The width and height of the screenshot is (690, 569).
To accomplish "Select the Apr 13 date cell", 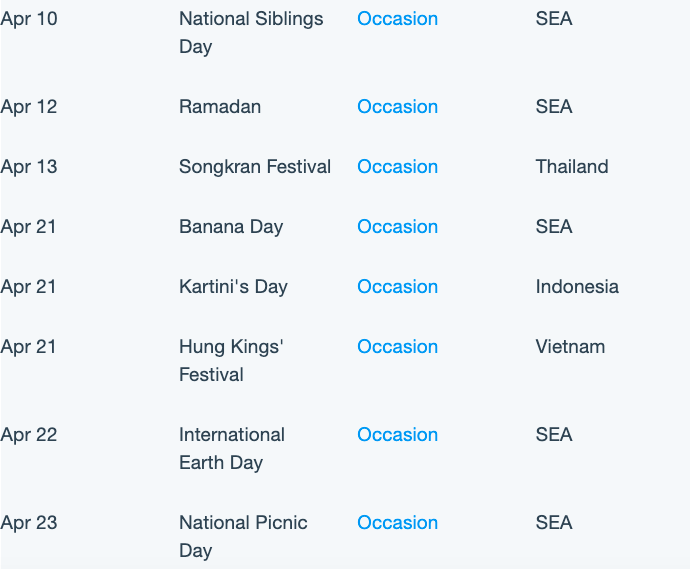I will coord(29,167).
